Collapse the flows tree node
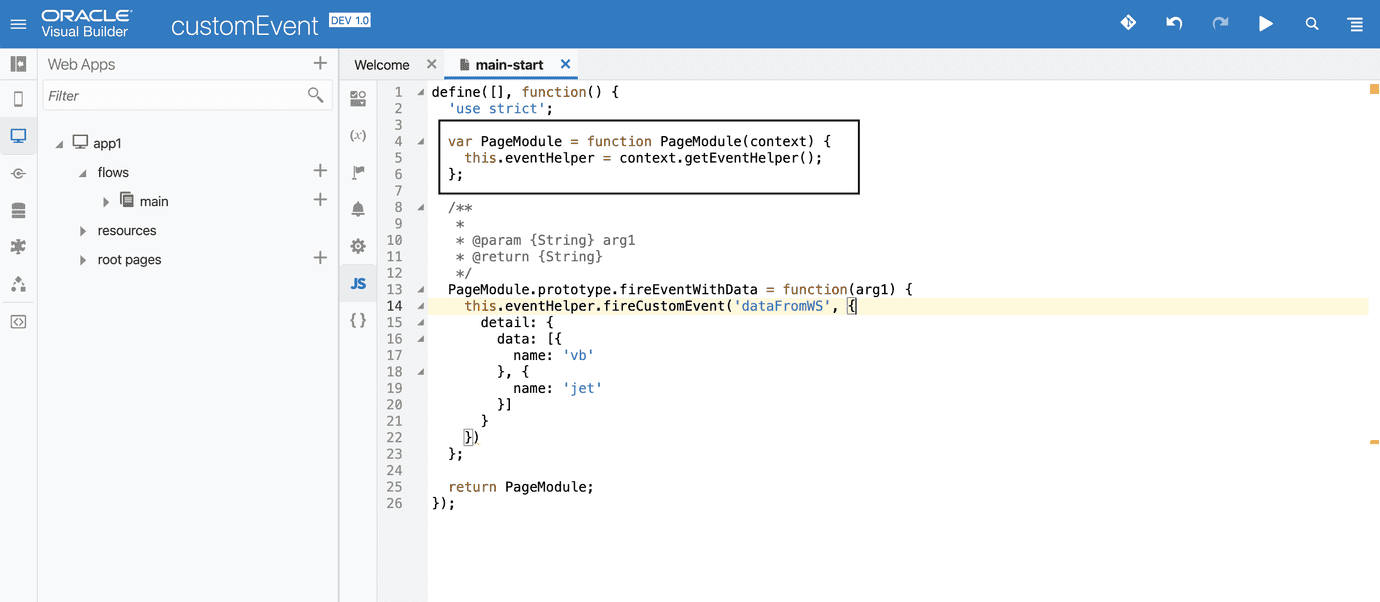This screenshot has height=602, width=1380. (x=83, y=173)
